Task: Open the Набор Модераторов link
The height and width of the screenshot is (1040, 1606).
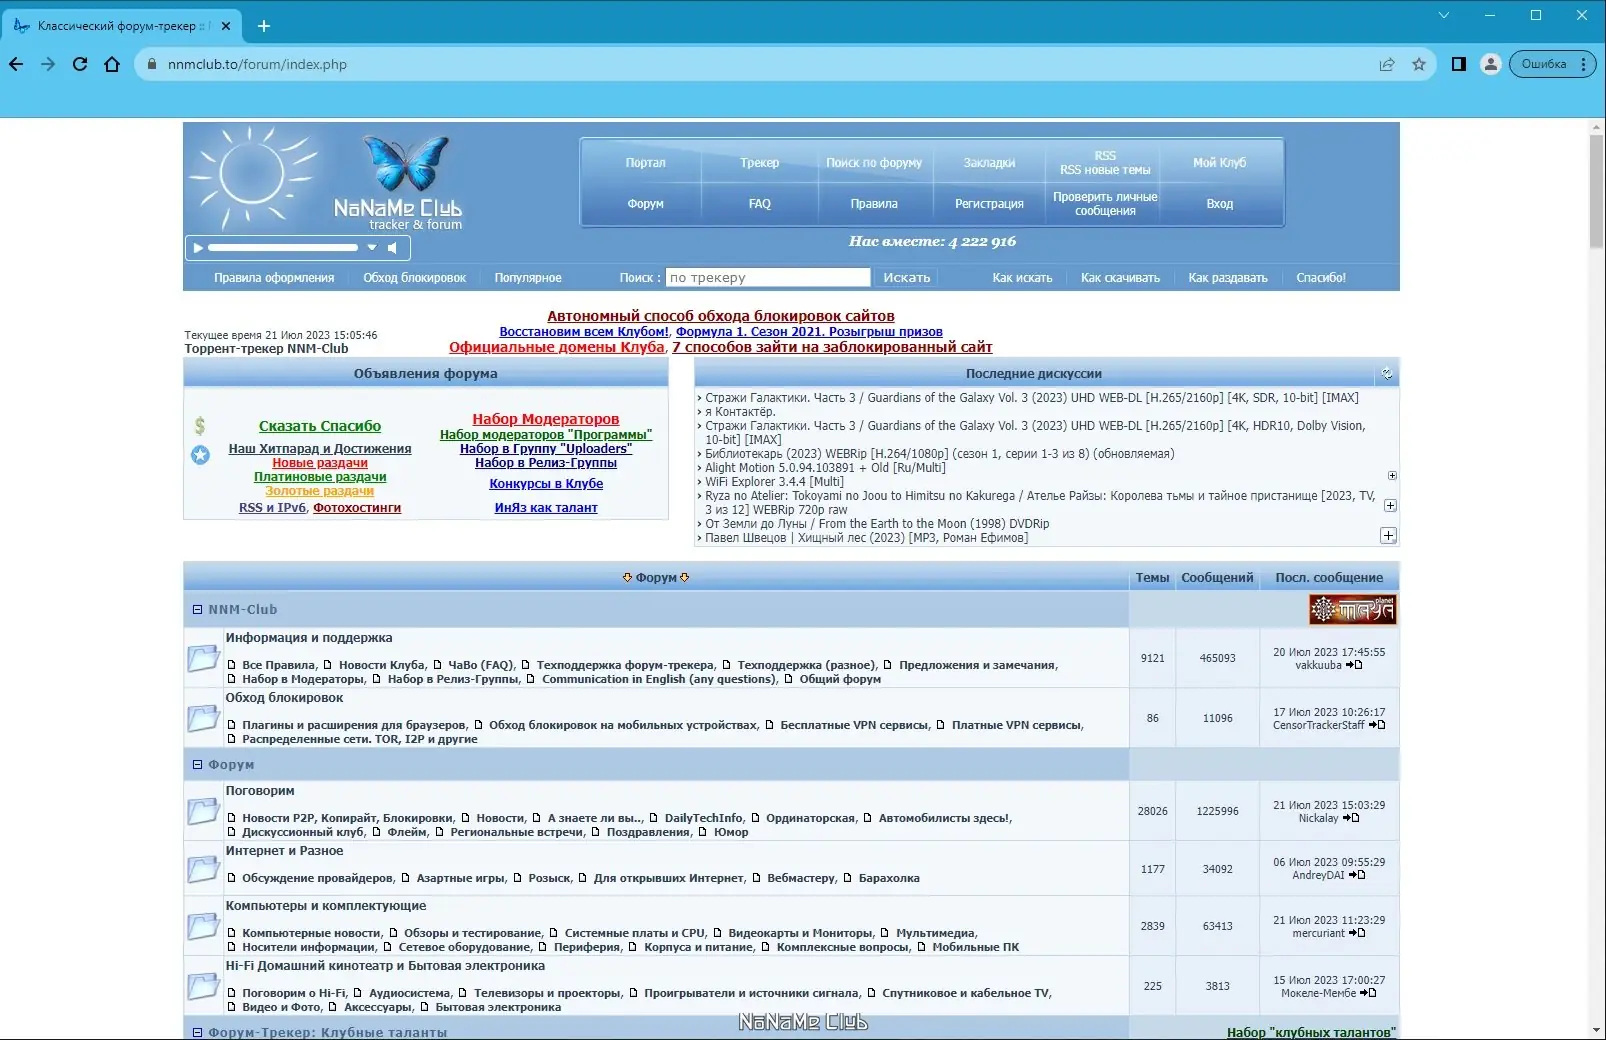Action: tap(546, 419)
